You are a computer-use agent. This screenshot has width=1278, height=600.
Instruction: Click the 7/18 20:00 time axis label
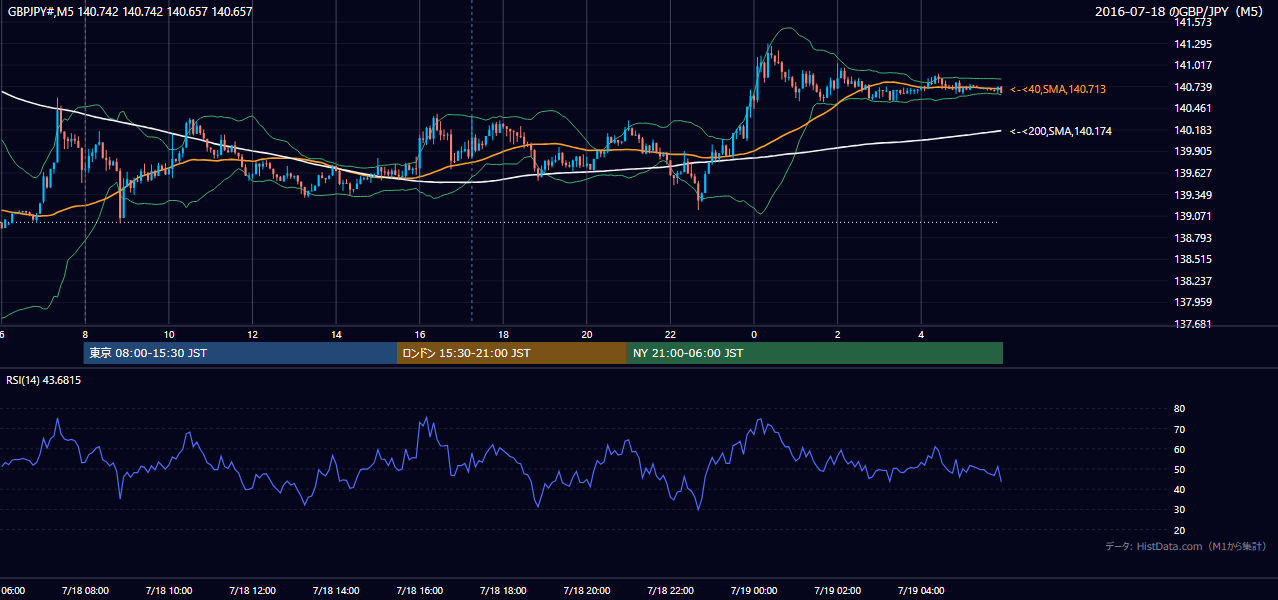point(587,591)
